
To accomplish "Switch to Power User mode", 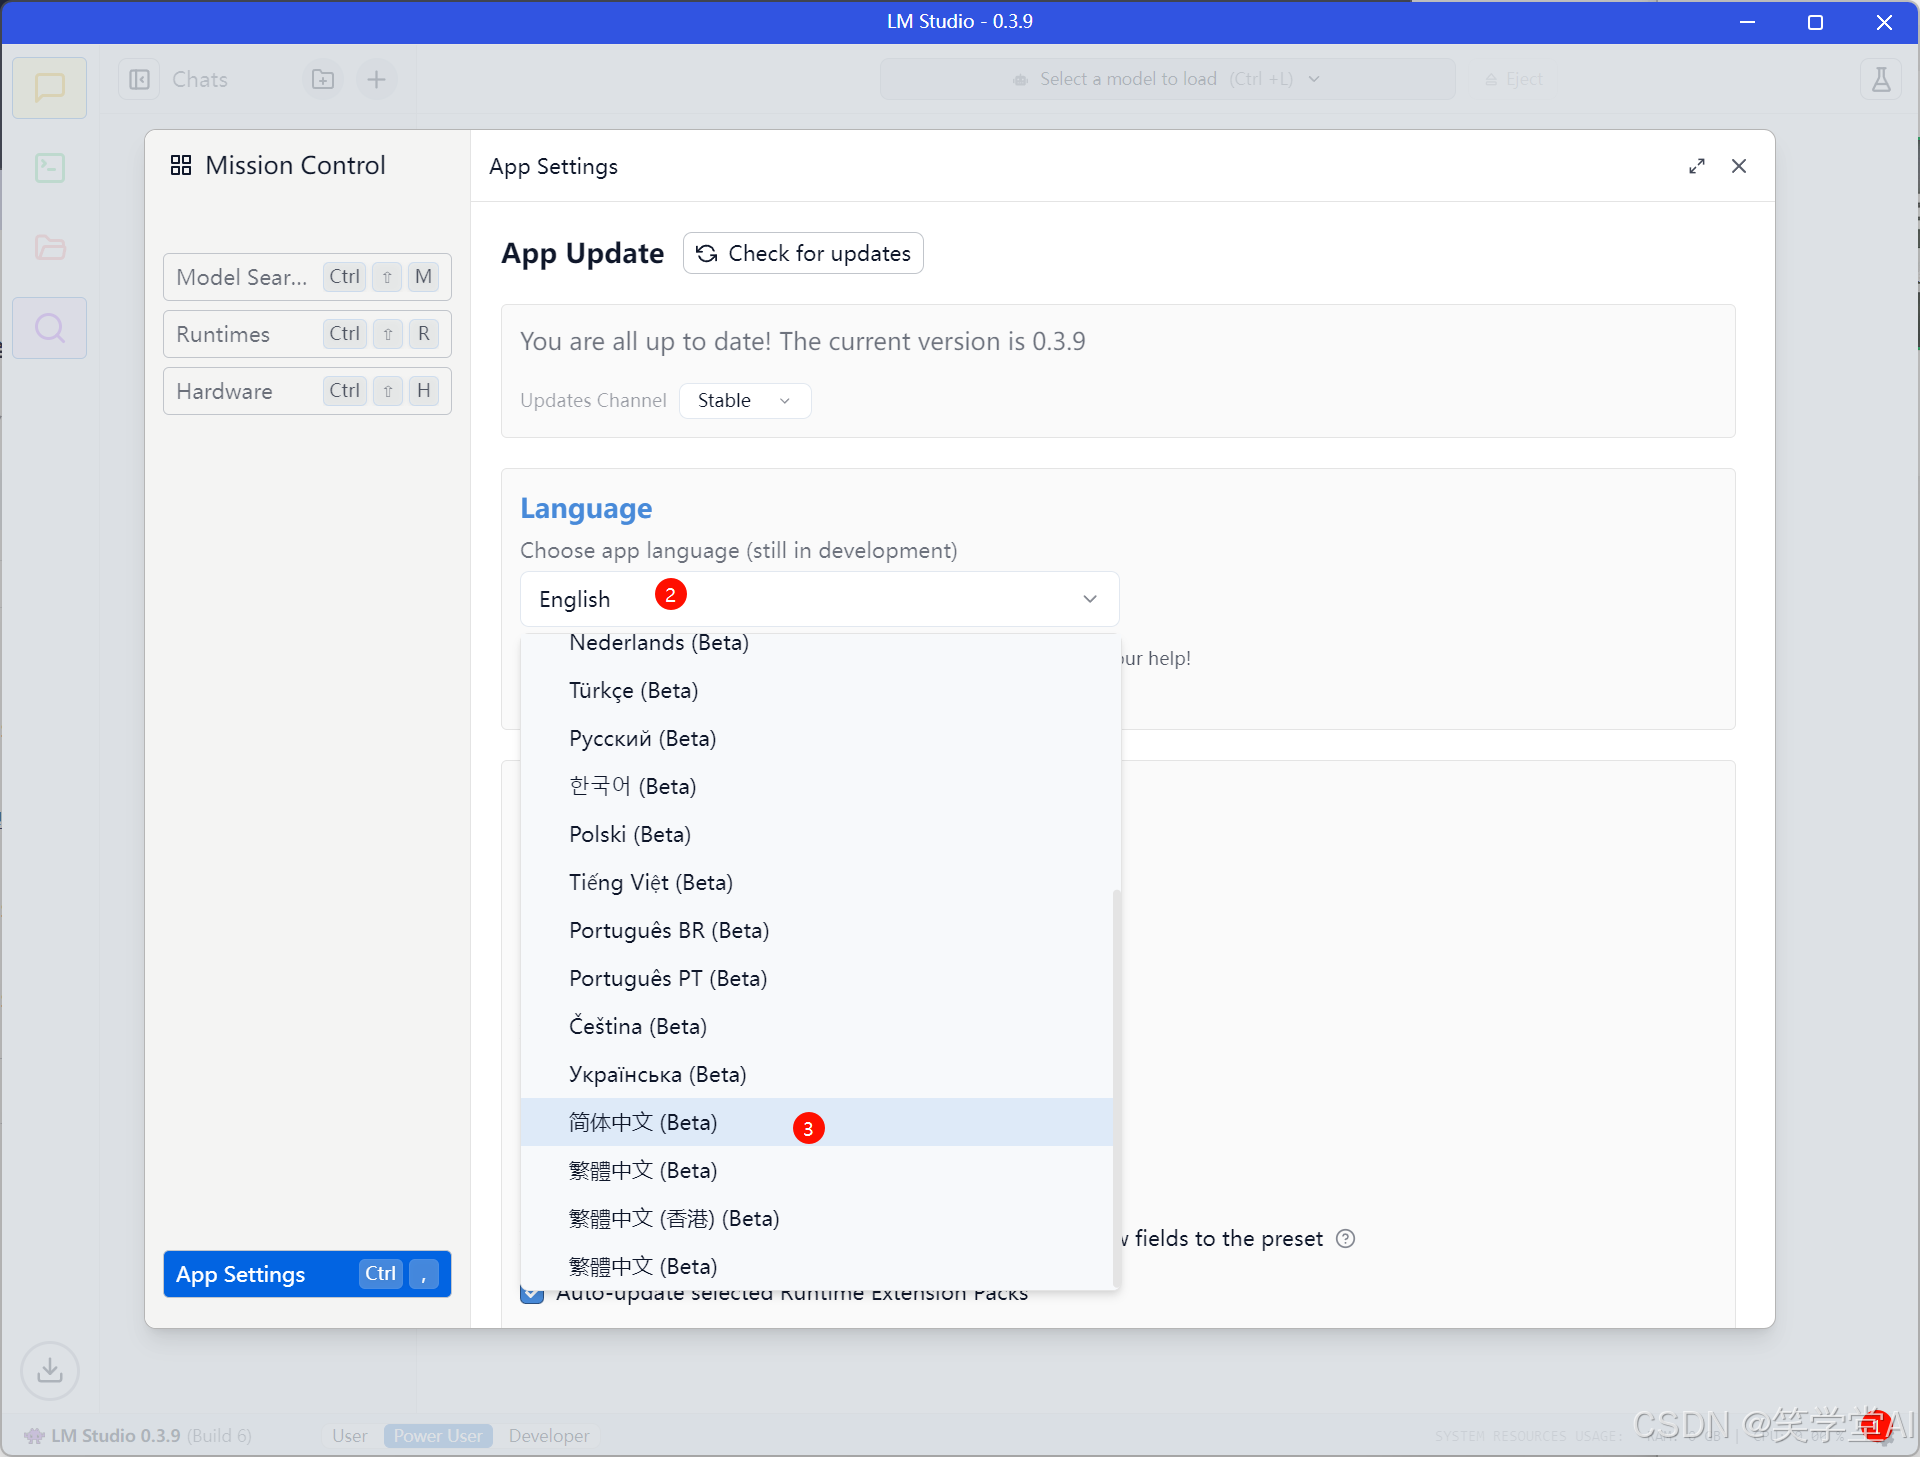I will tap(438, 1435).
